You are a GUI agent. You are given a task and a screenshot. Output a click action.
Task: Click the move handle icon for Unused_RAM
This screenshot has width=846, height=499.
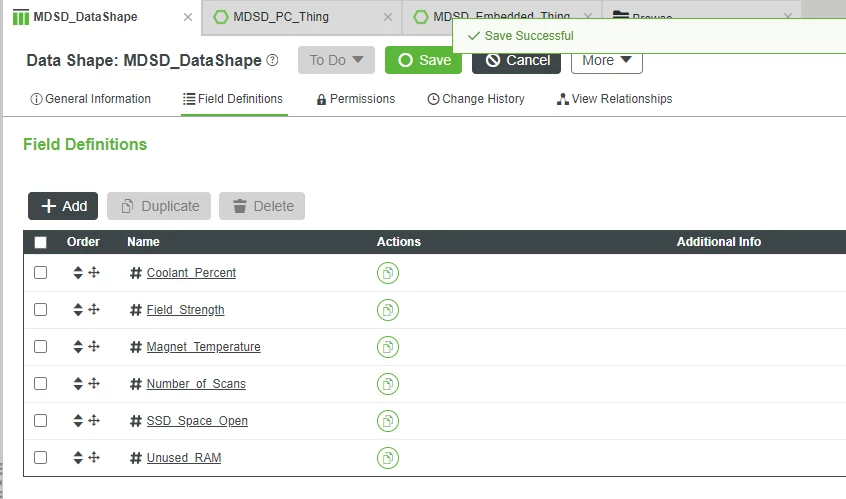[94, 457]
